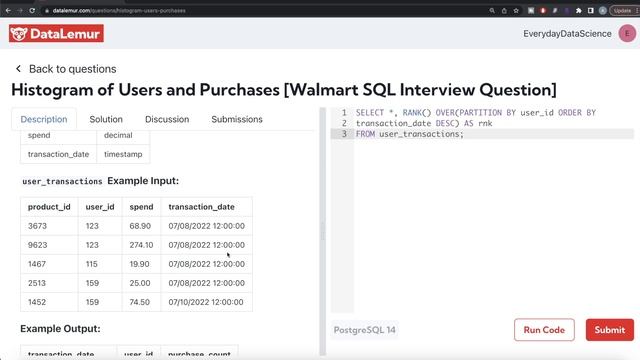Image resolution: width=640 pixels, height=360 pixels.
Task: Open the browser profile avatar
Action: (602, 11)
